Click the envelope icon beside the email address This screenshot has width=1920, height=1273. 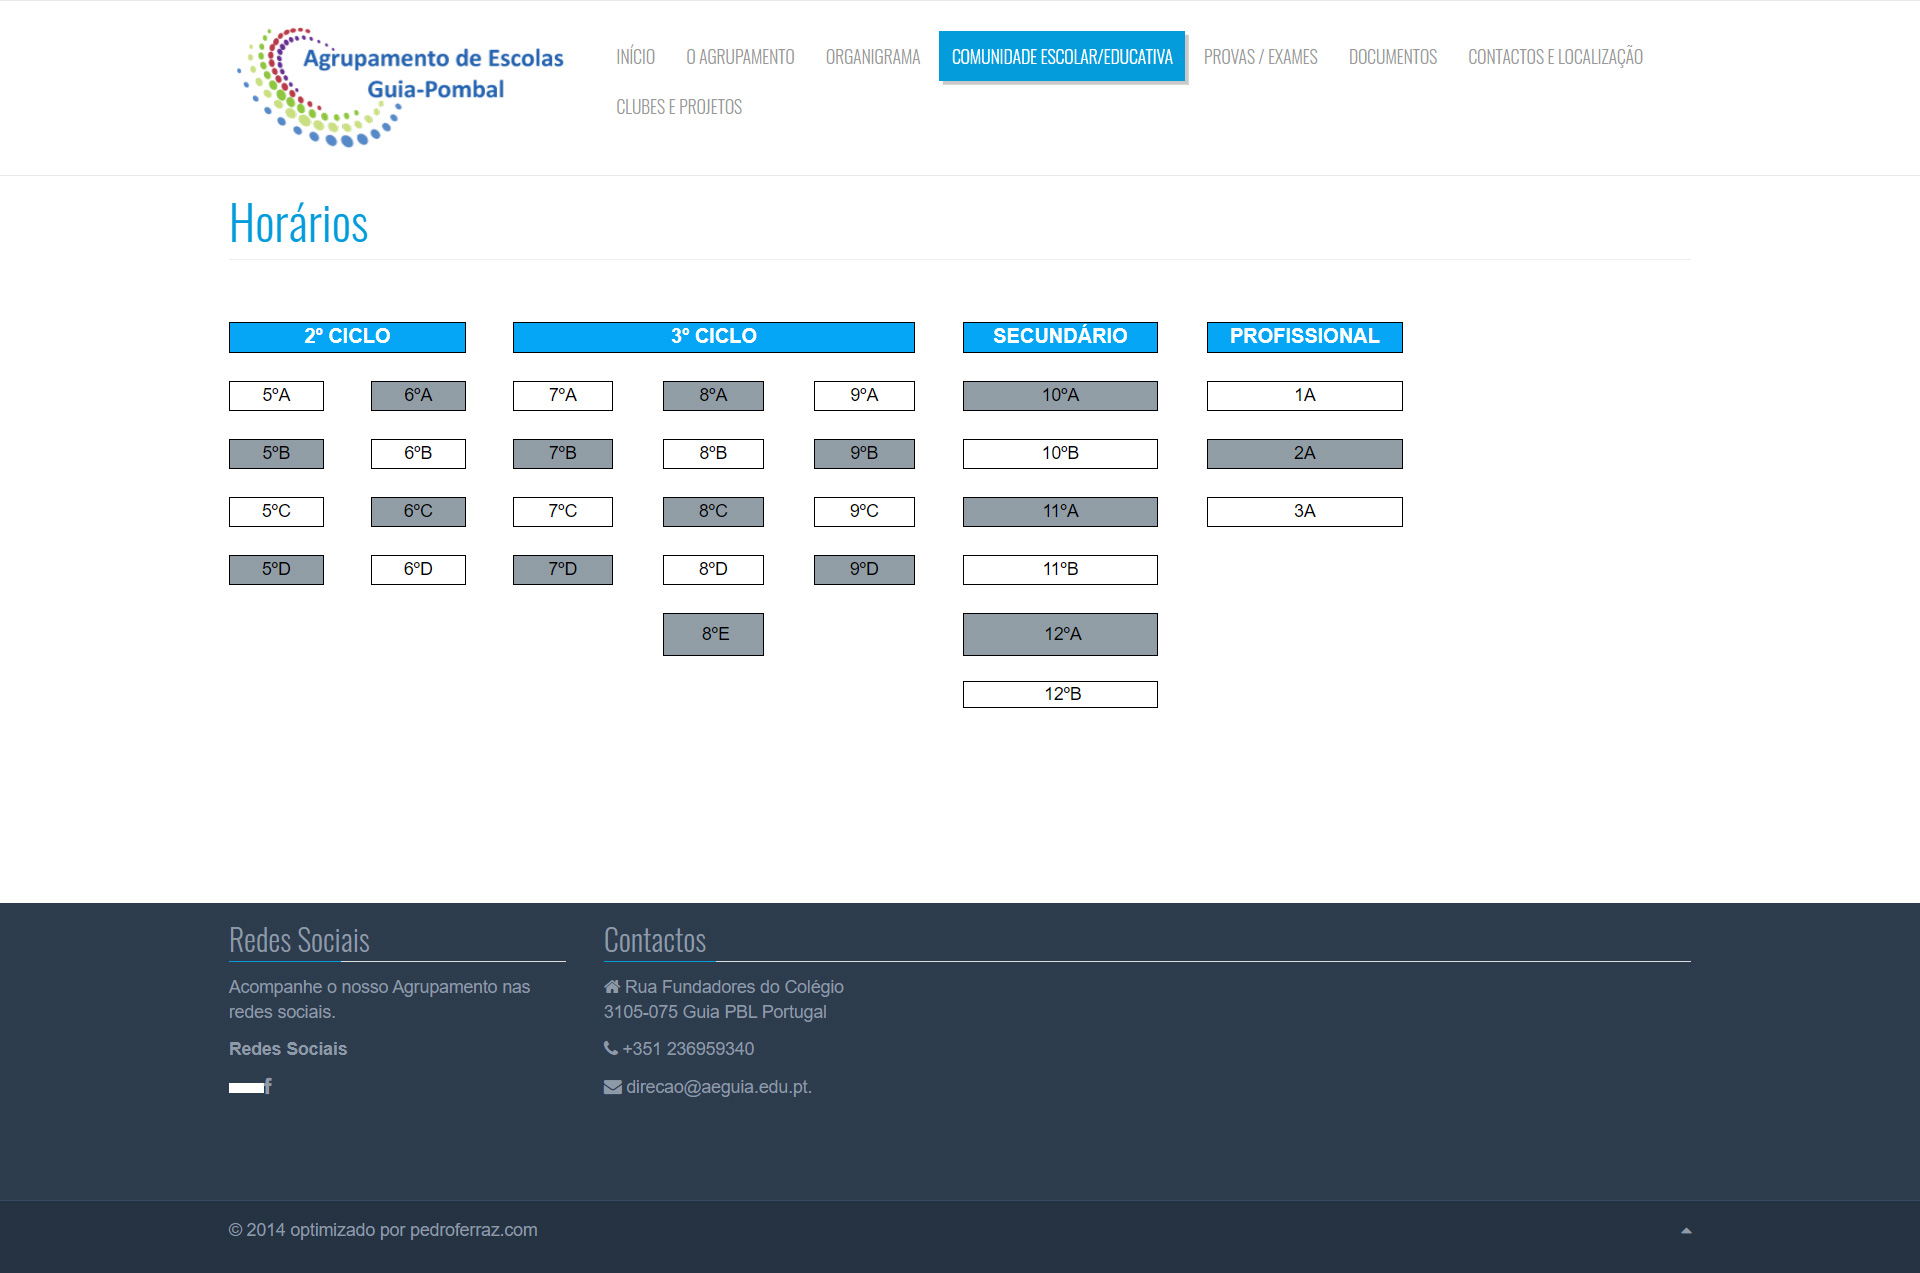pyautogui.click(x=612, y=1087)
